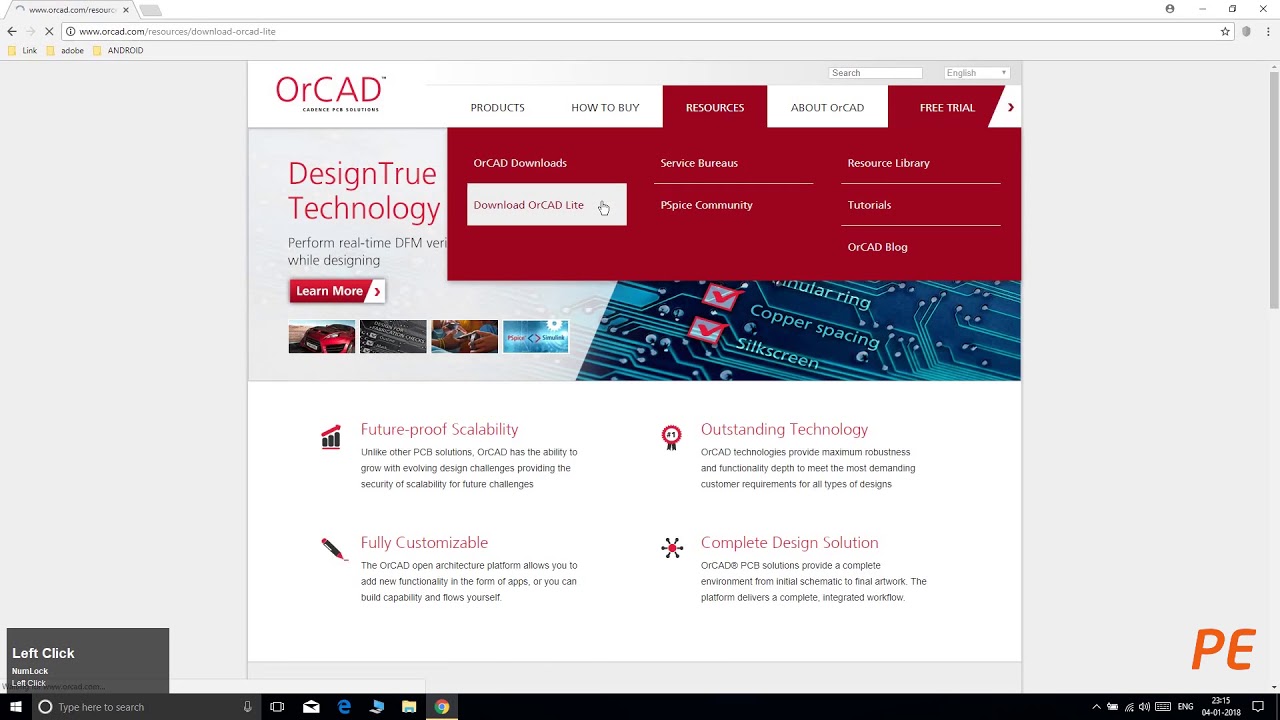Open Task View on the taskbar
This screenshot has height=720, width=1280.
pos(277,707)
